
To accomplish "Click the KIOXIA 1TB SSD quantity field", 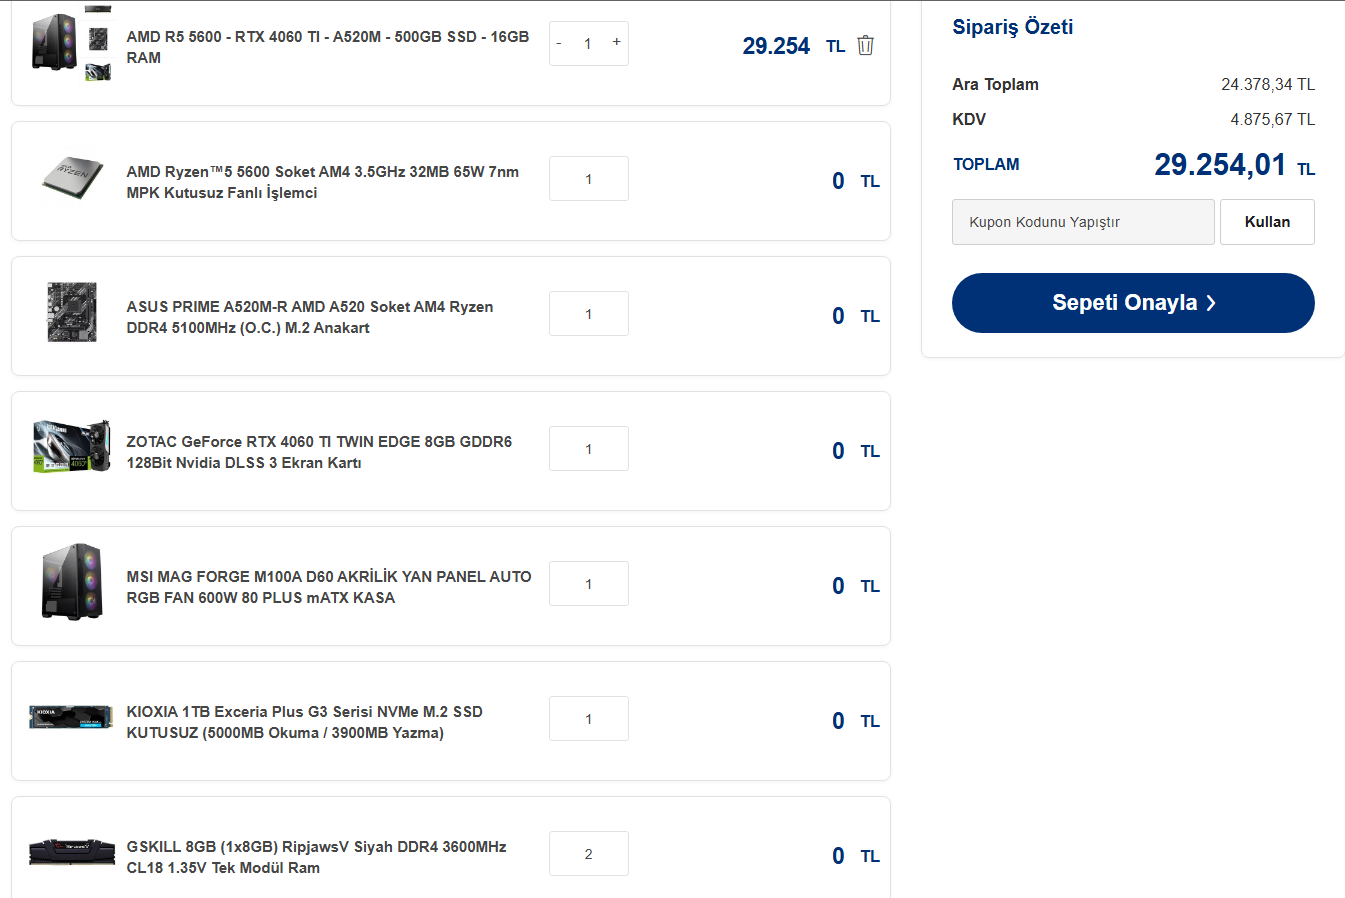I will (x=589, y=719).
